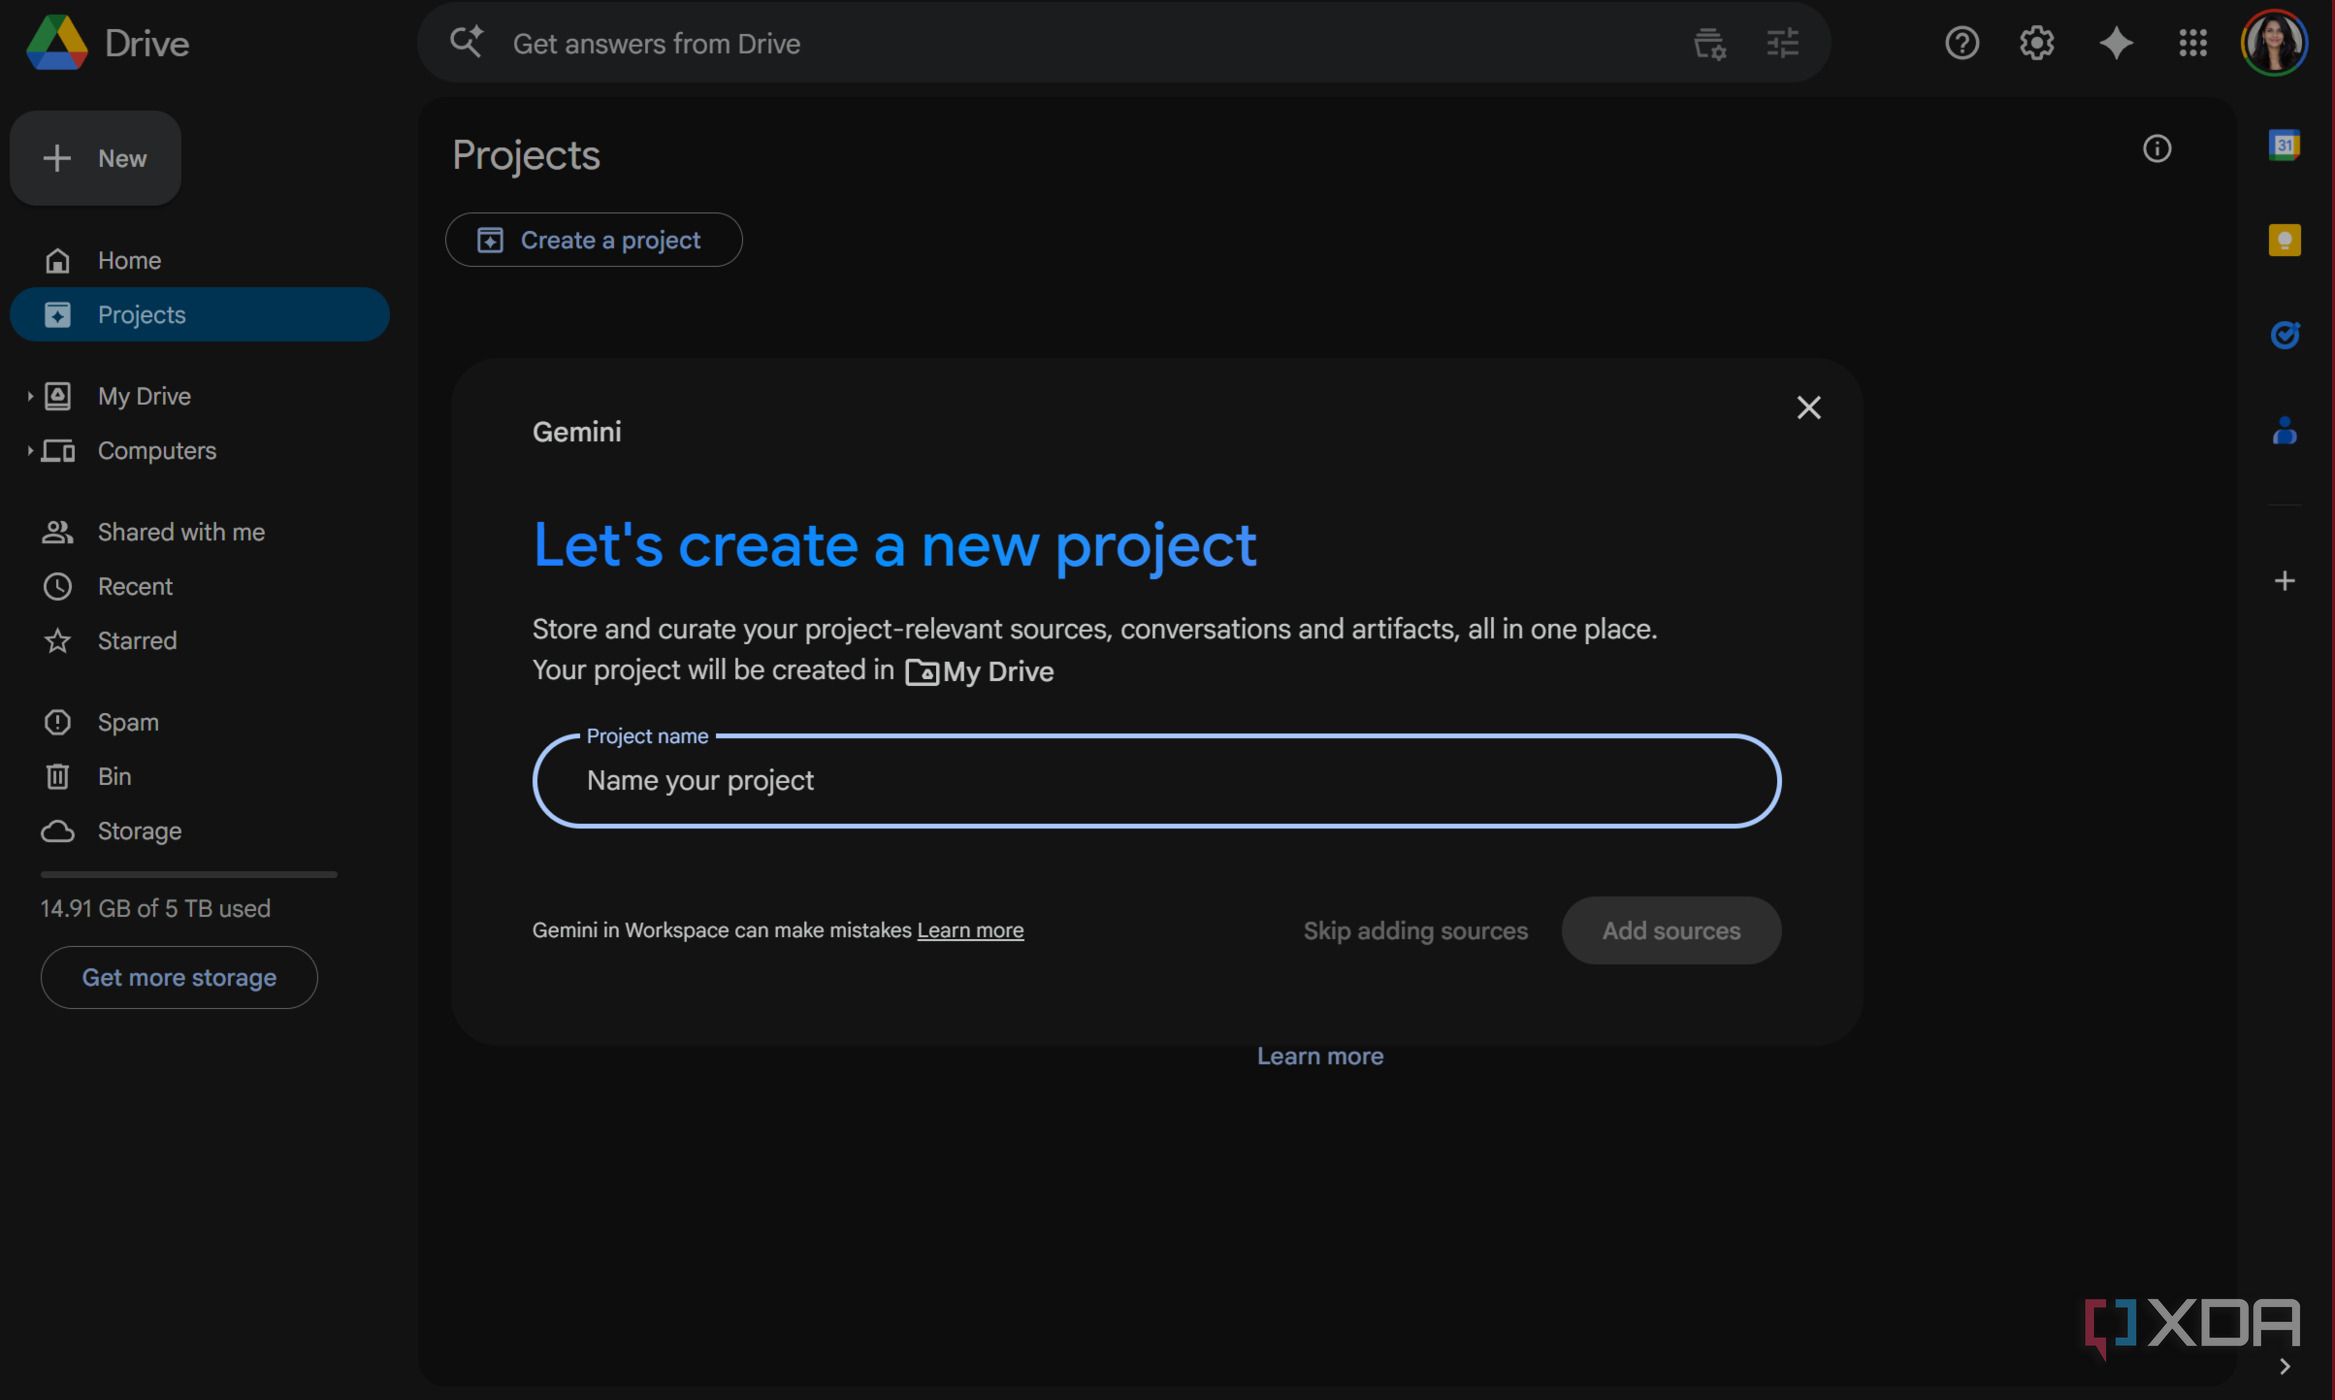Get add-ons with the plus icon
Viewport: 2335px width, 1400px height.
pyautogui.click(x=2284, y=581)
